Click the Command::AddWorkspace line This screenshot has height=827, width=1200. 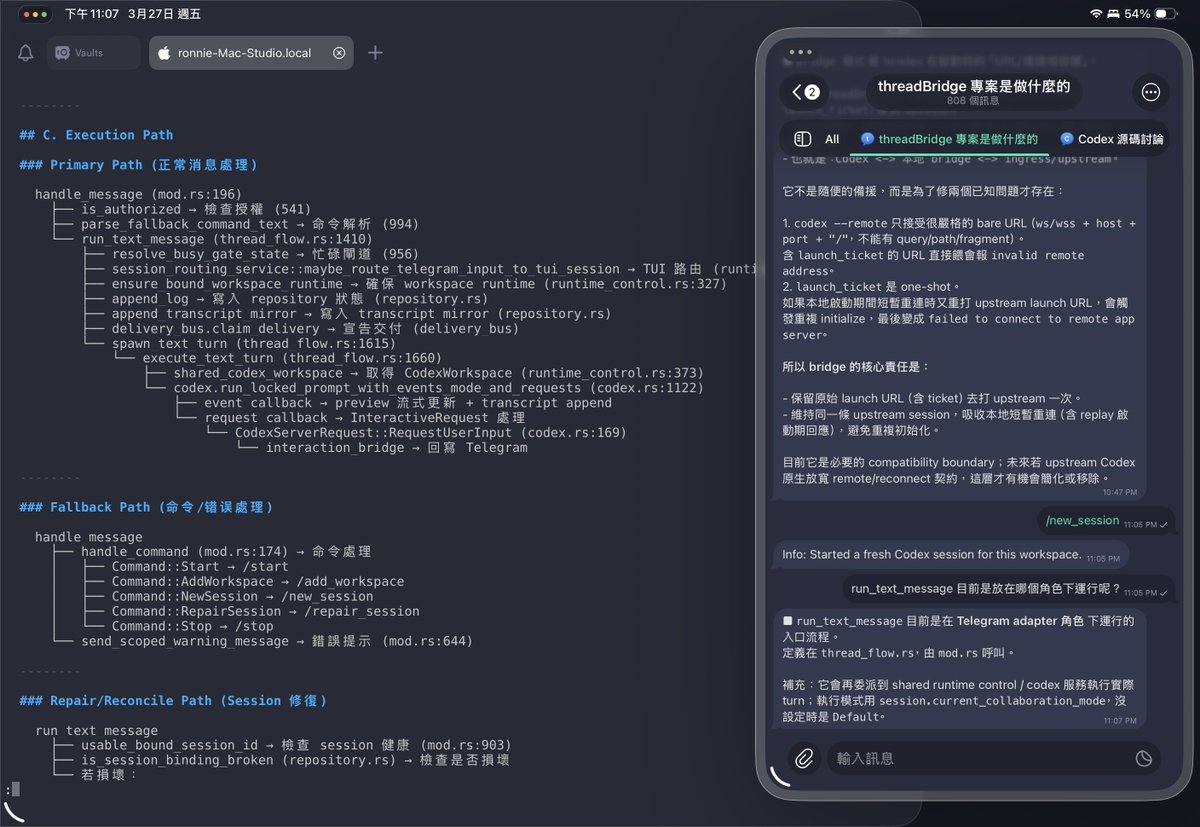258,581
